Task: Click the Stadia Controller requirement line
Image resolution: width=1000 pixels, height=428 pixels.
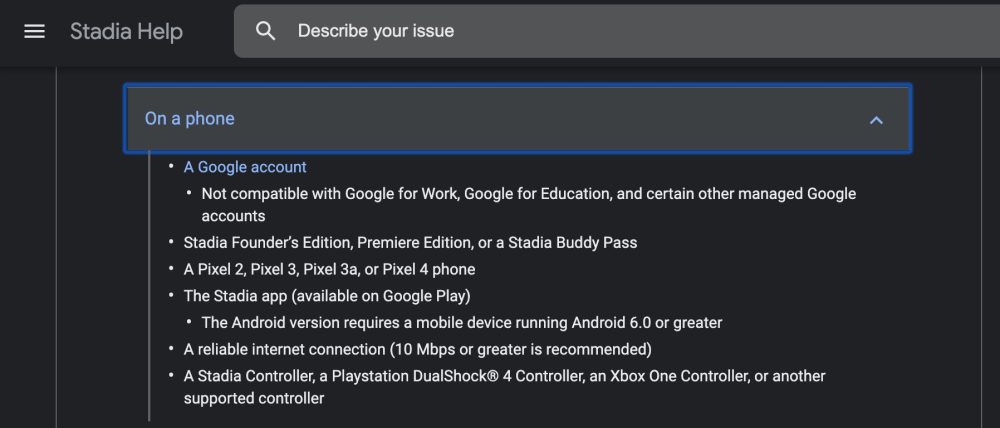Action: [504, 376]
